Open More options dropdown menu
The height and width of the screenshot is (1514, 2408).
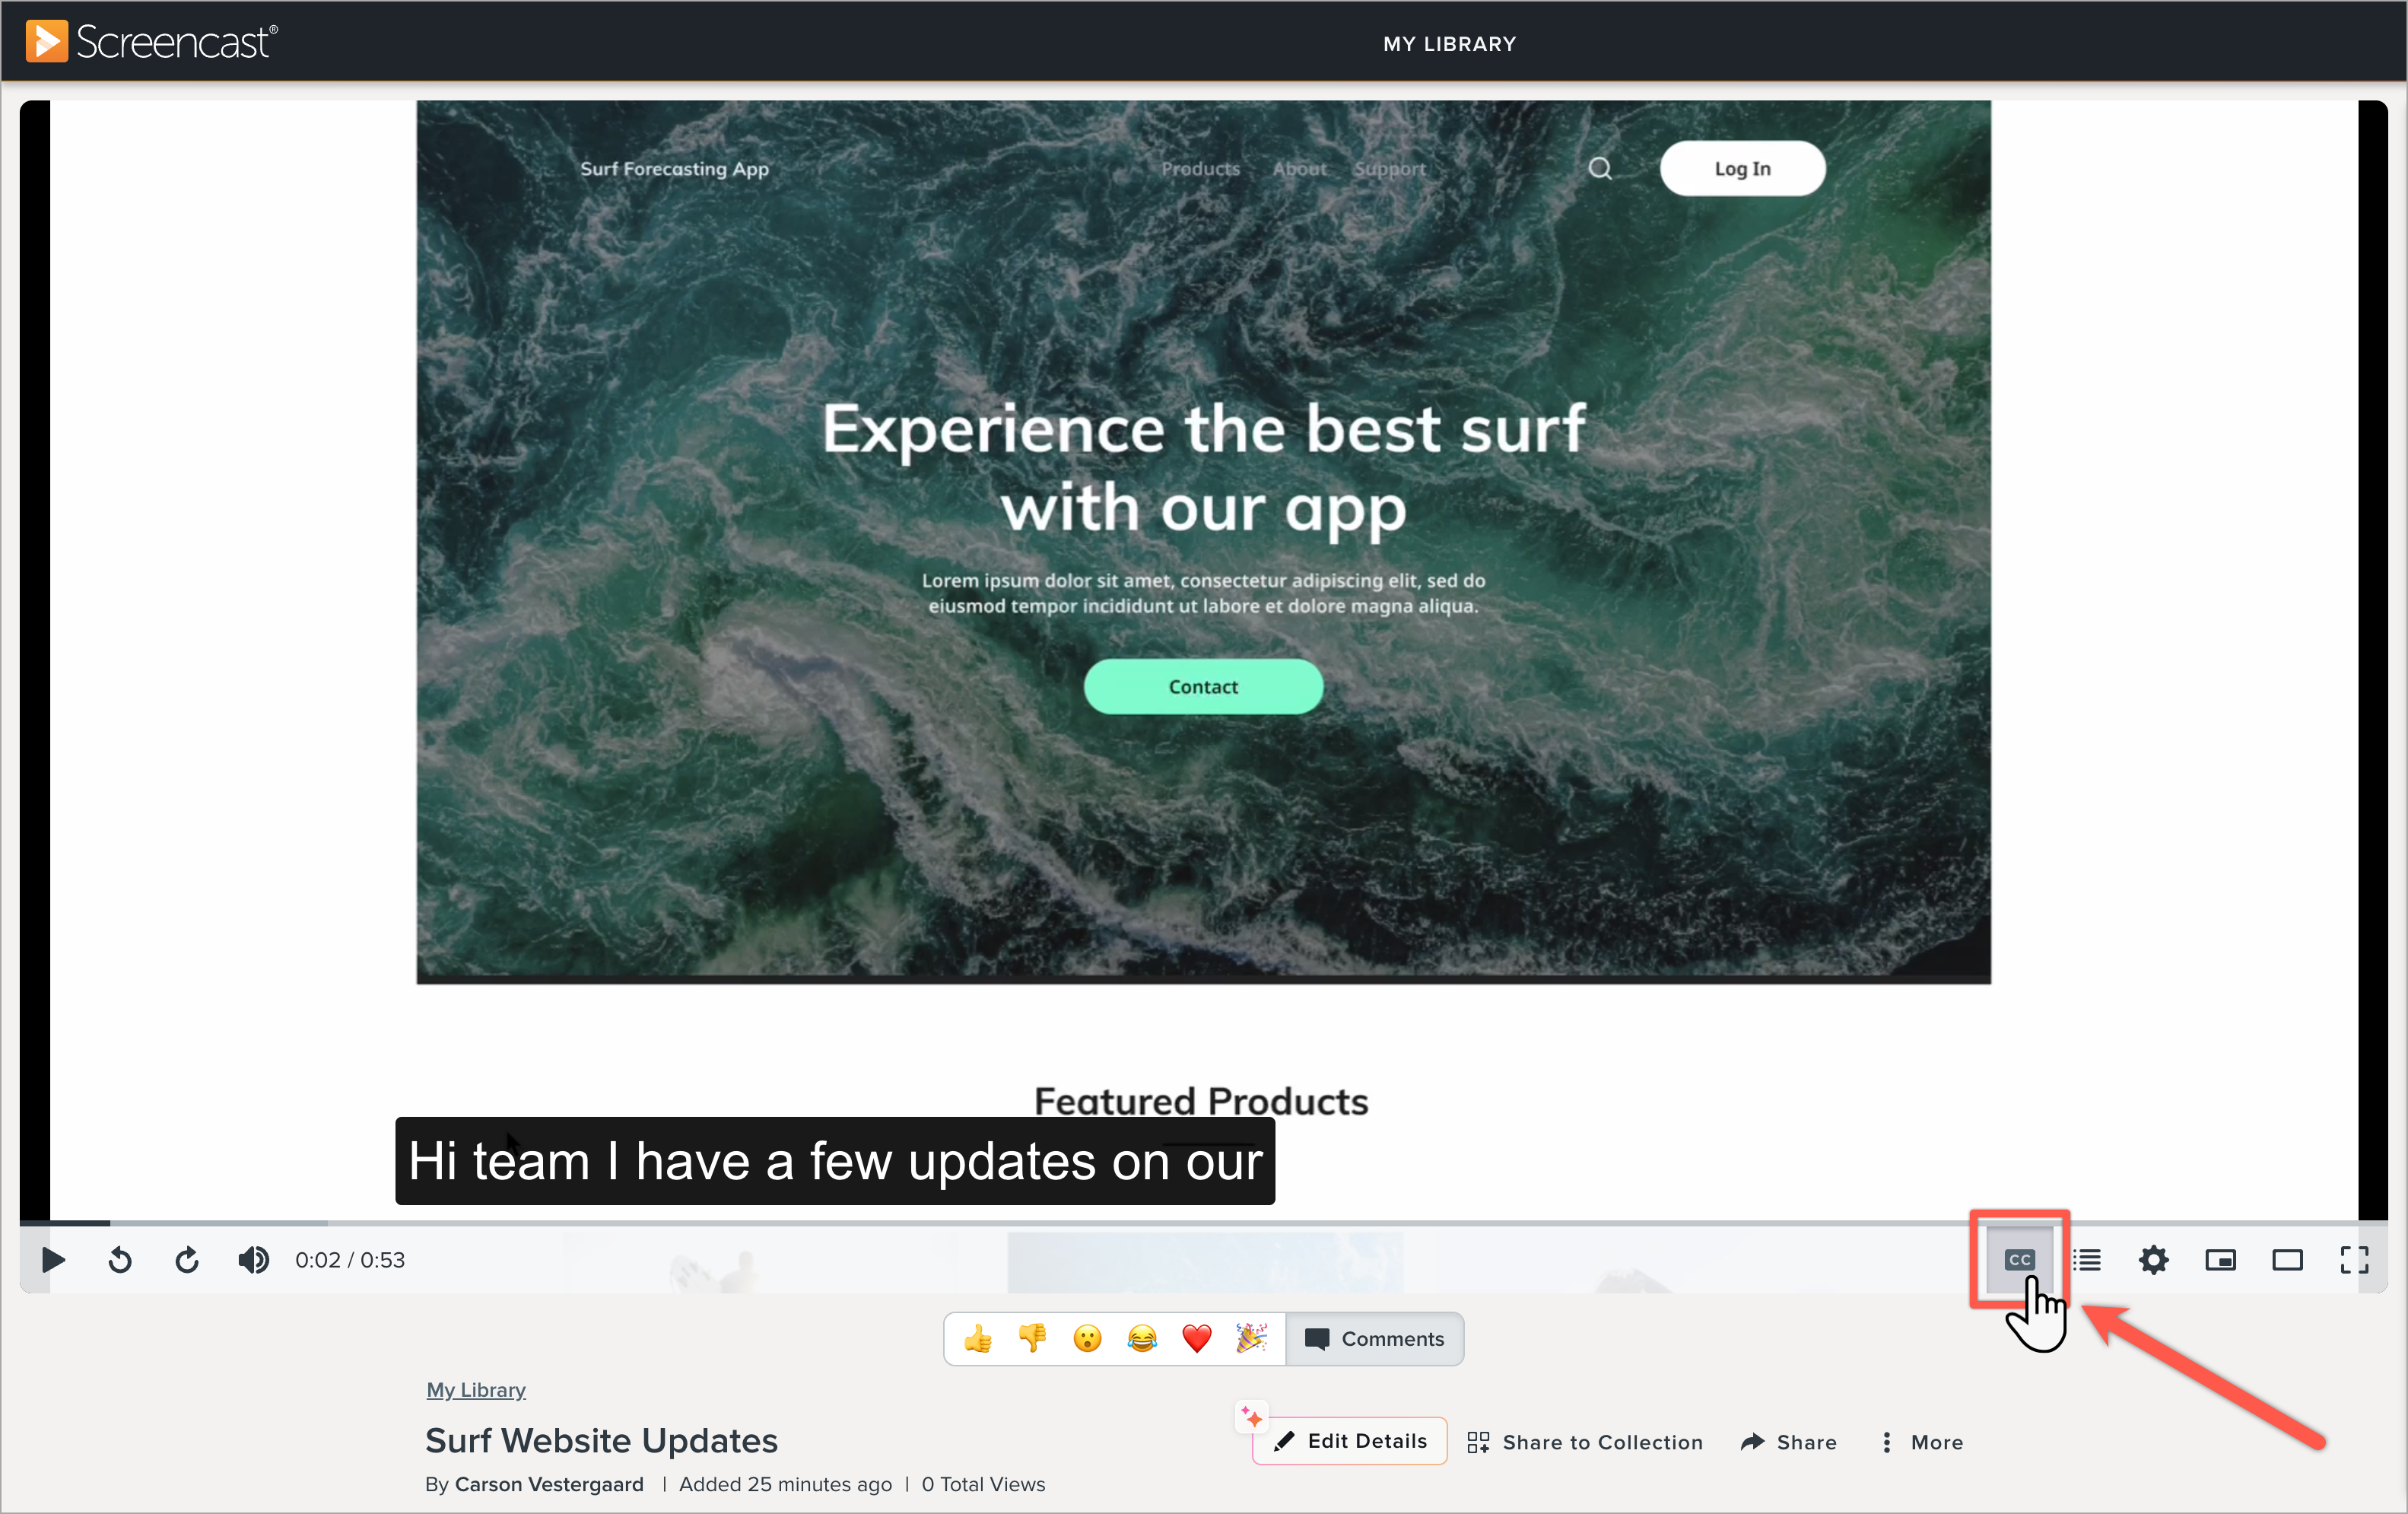(x=1918, y=1441)
